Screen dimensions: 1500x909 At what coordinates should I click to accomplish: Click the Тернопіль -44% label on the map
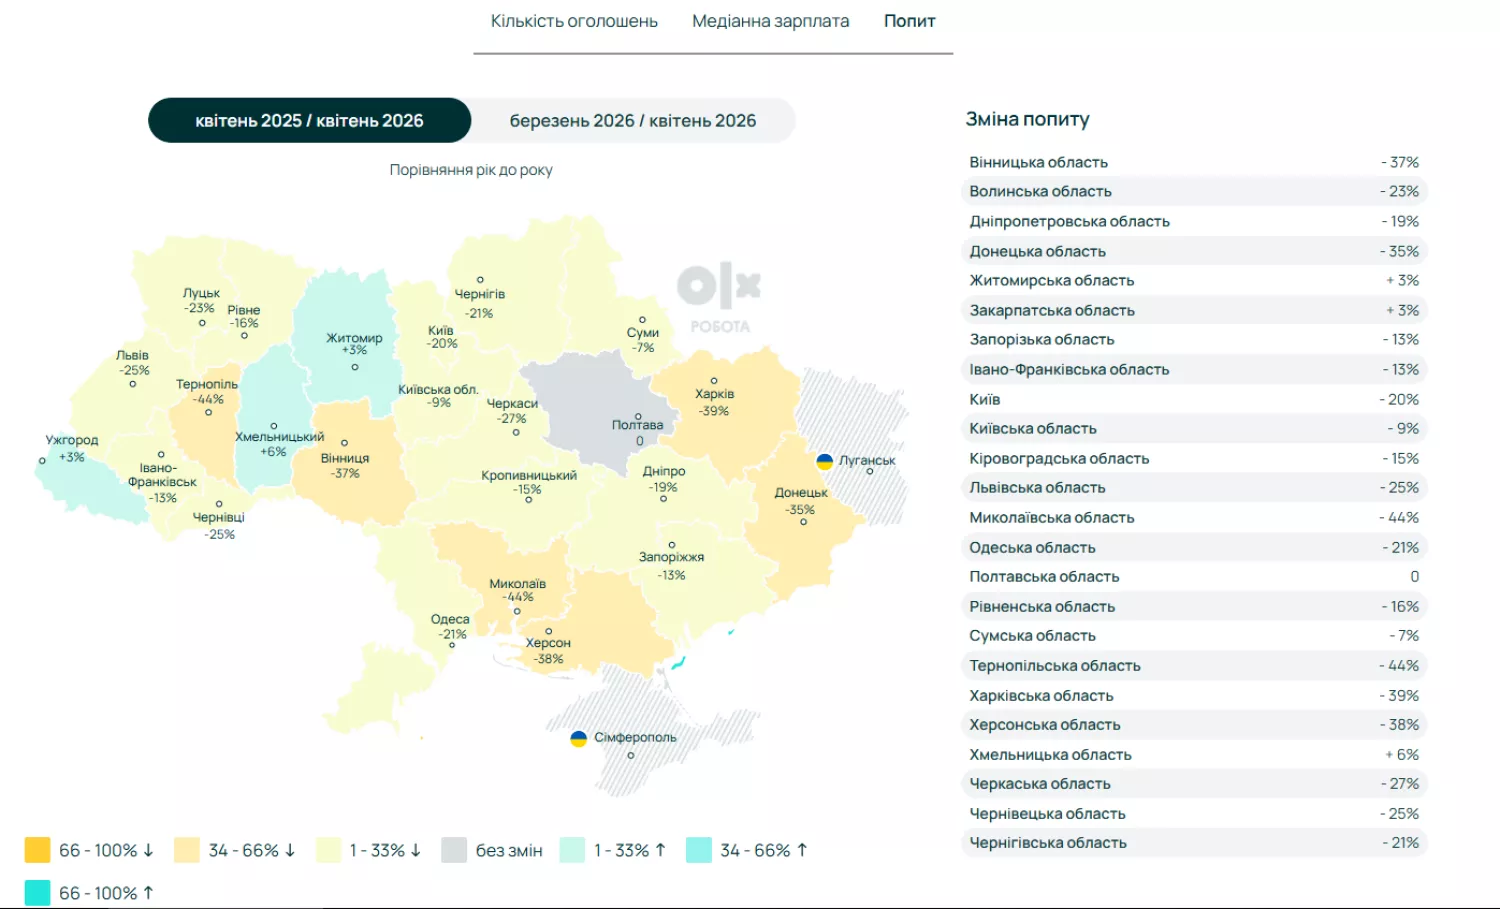(207, 391)
